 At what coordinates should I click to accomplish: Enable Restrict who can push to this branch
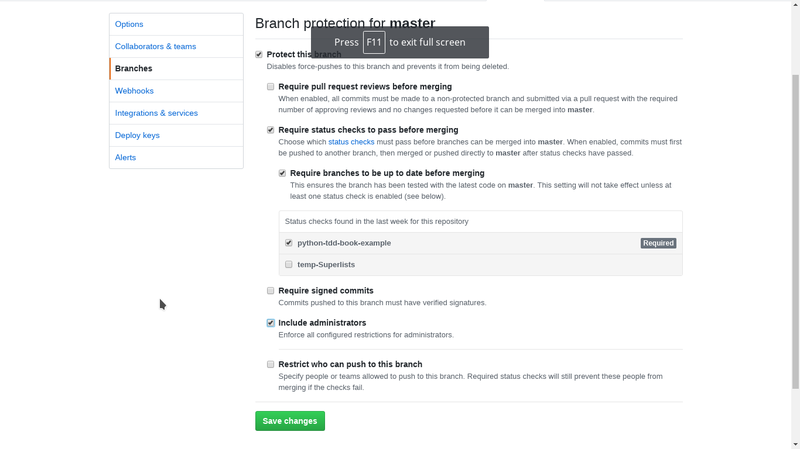point(270,364)
